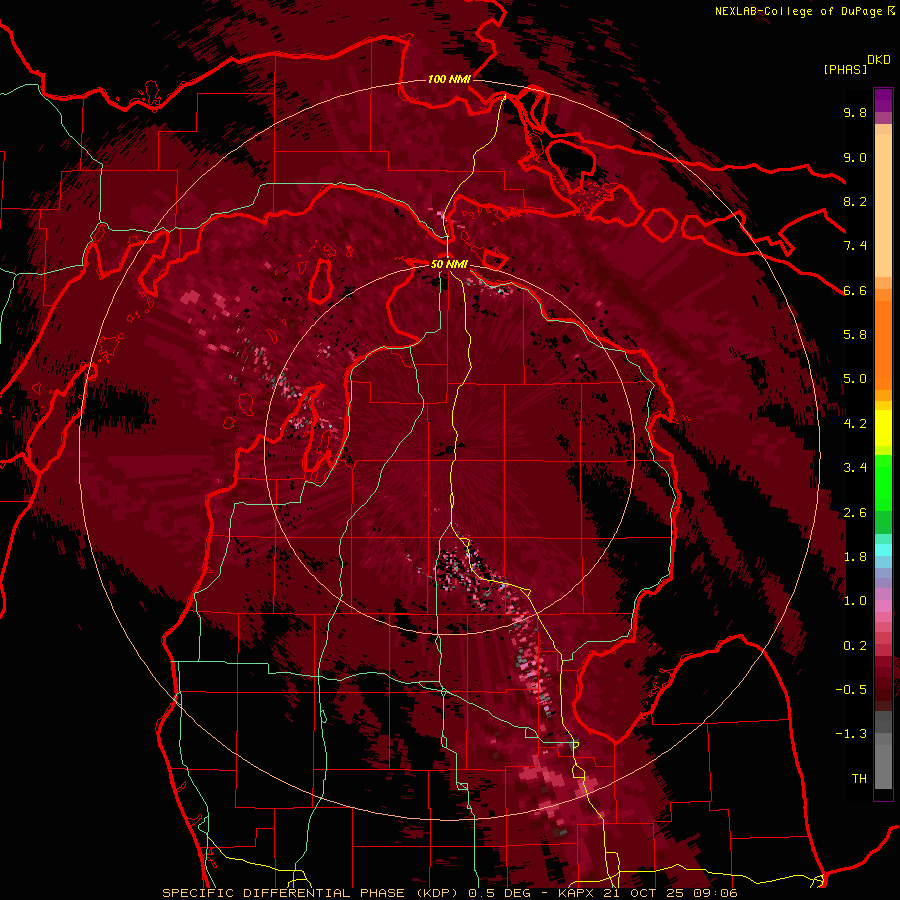Click the 9.0 color scale value
This screenshot has height=900, width=900.
(855, 157)
